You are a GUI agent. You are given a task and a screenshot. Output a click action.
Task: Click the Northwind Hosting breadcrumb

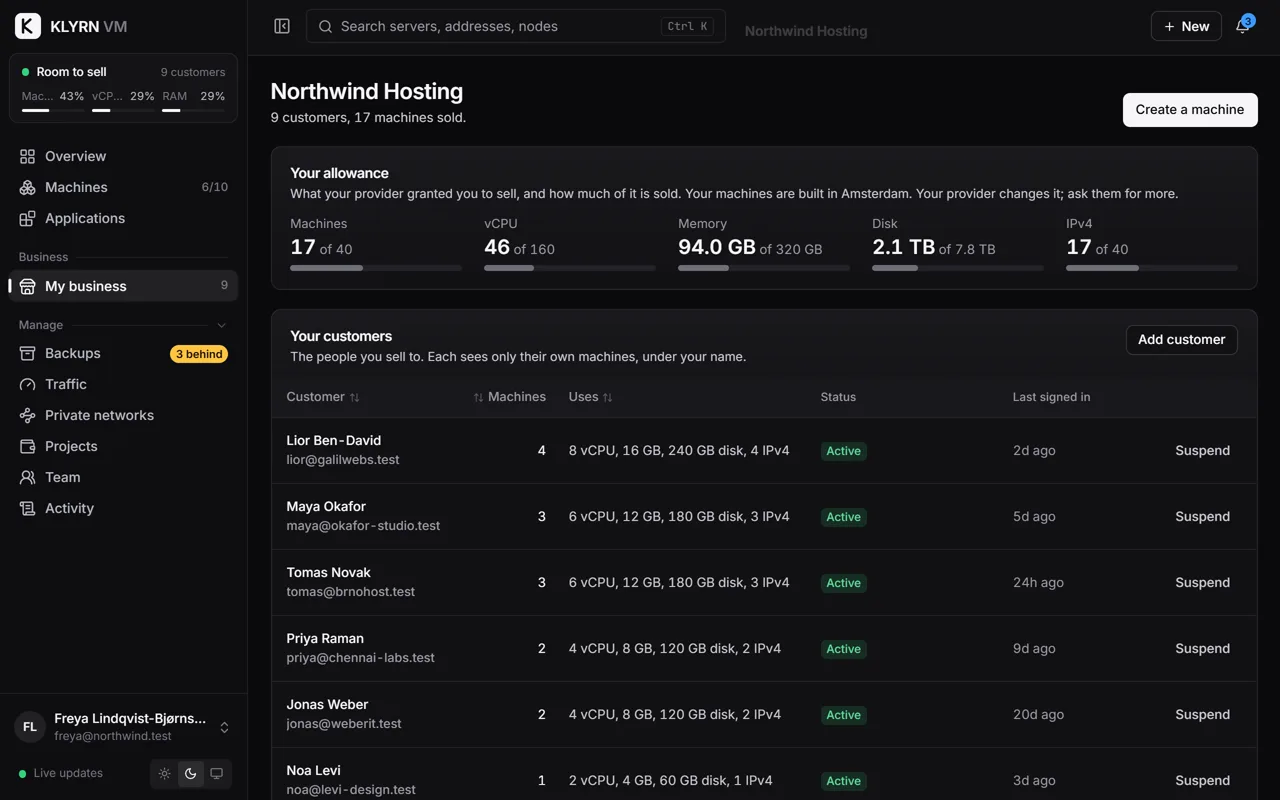pos(806,31)
